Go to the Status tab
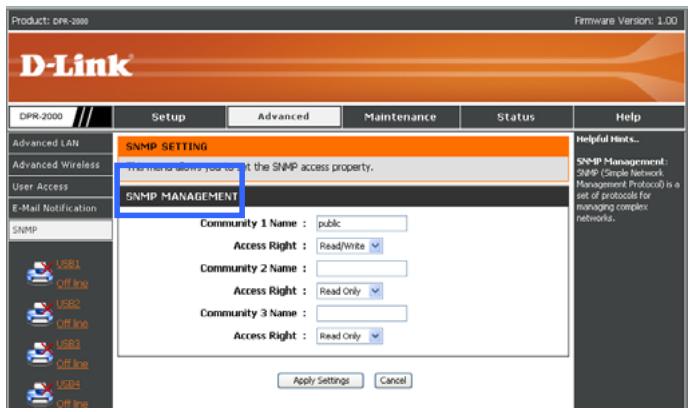Image resolution: width=689 pixels, height=412 pixels. (x=516, y=117)
